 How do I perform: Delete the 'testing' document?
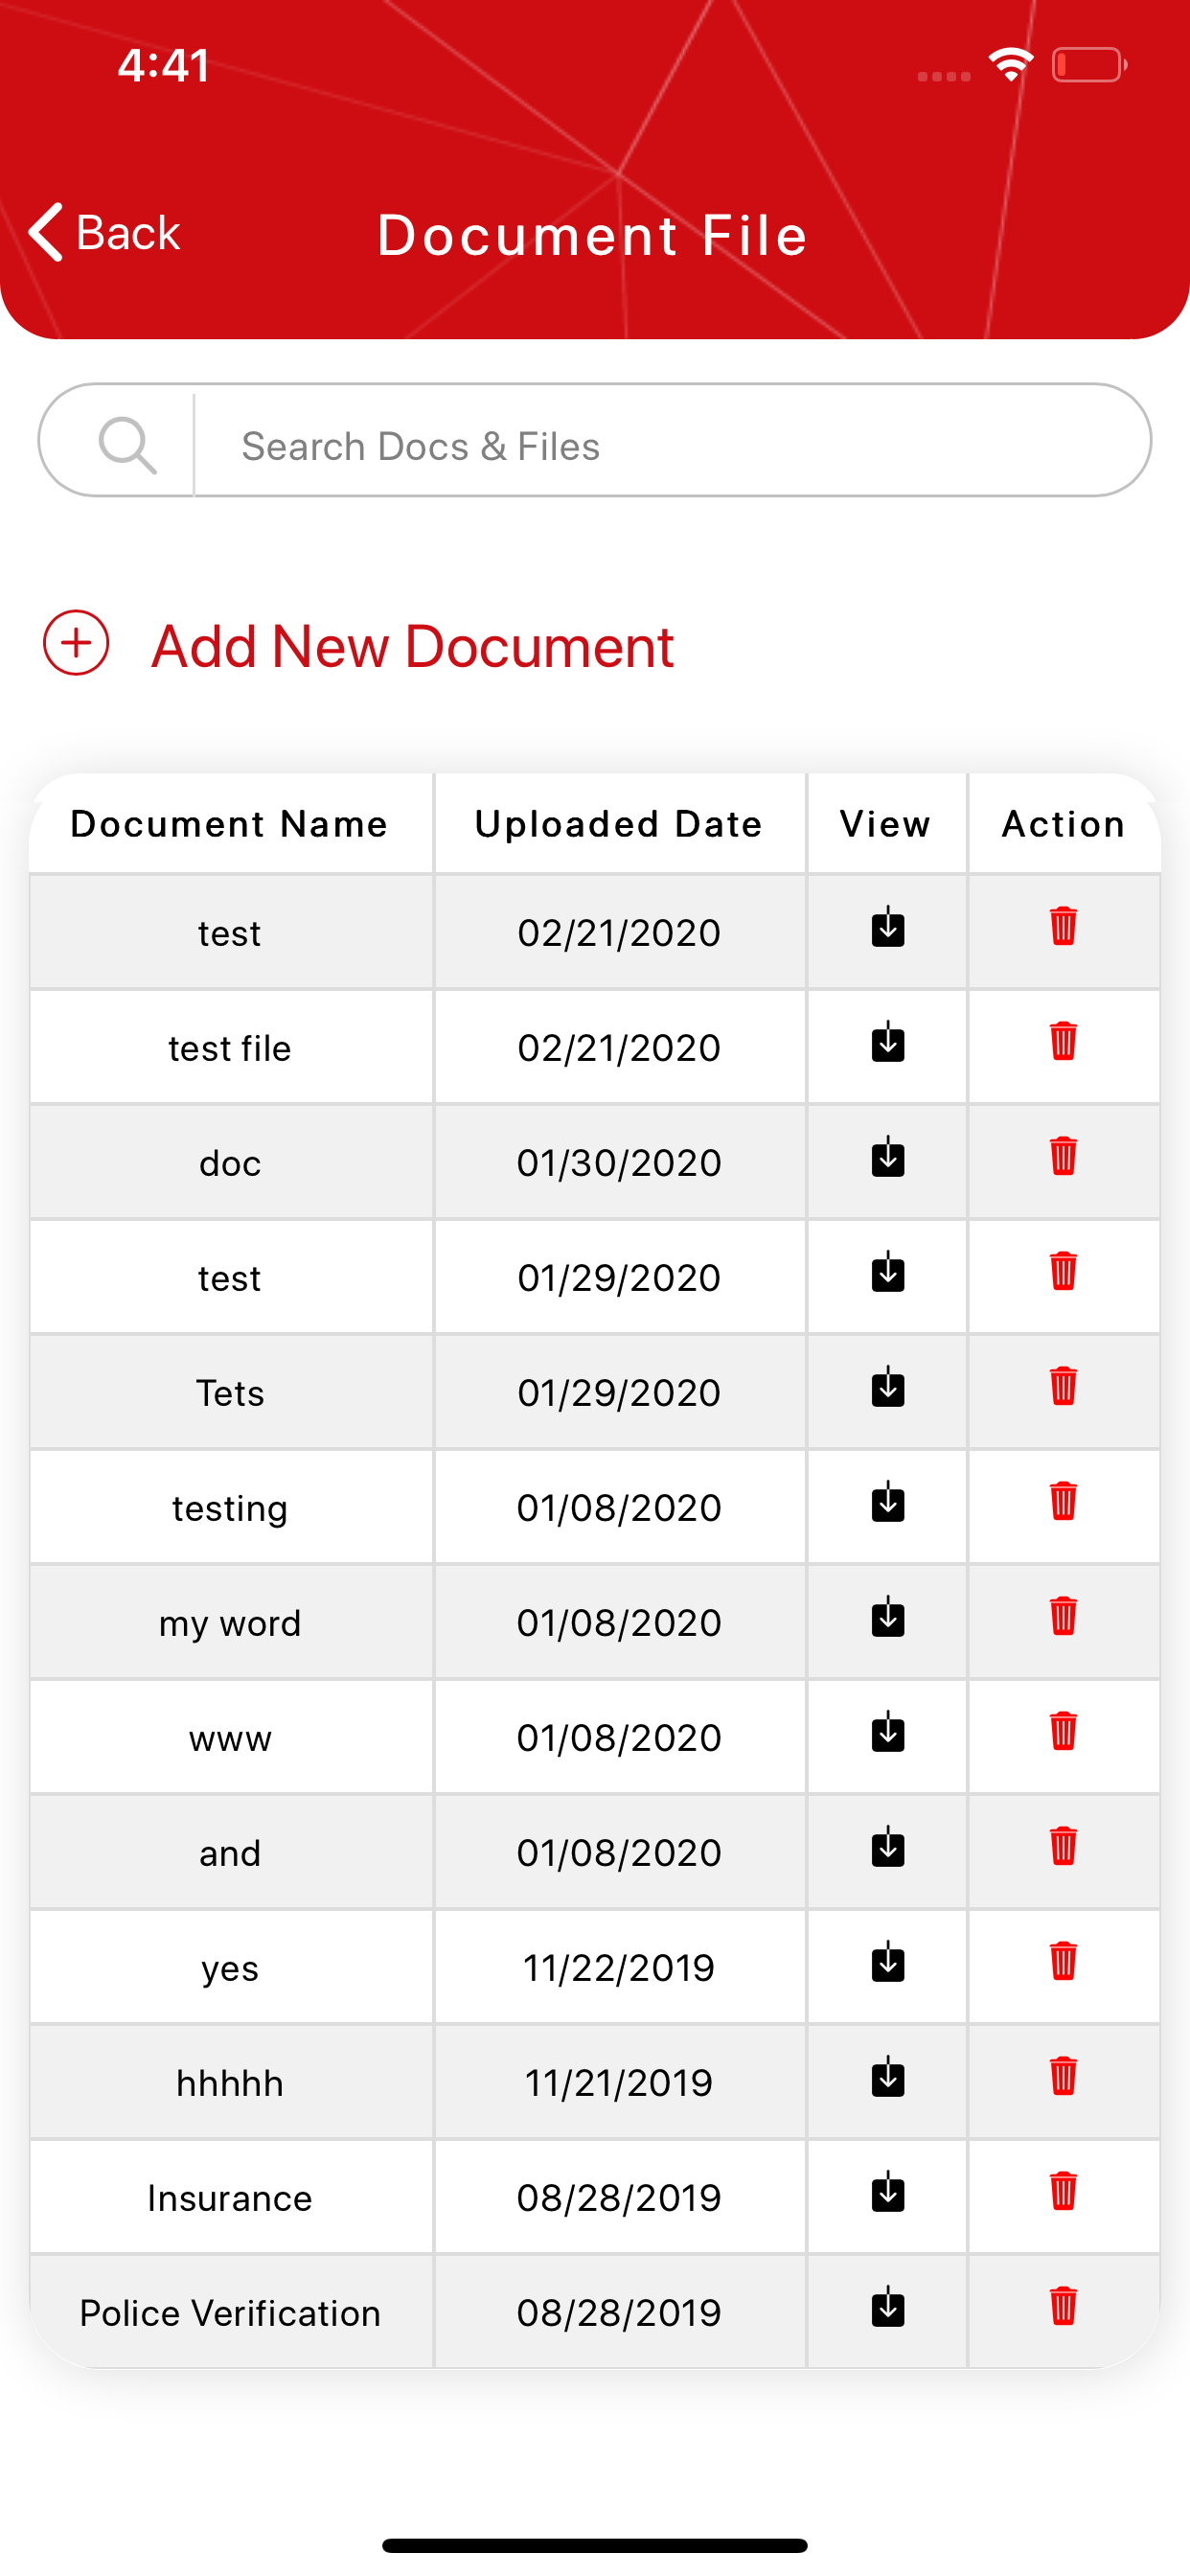click(1063, 1501)
